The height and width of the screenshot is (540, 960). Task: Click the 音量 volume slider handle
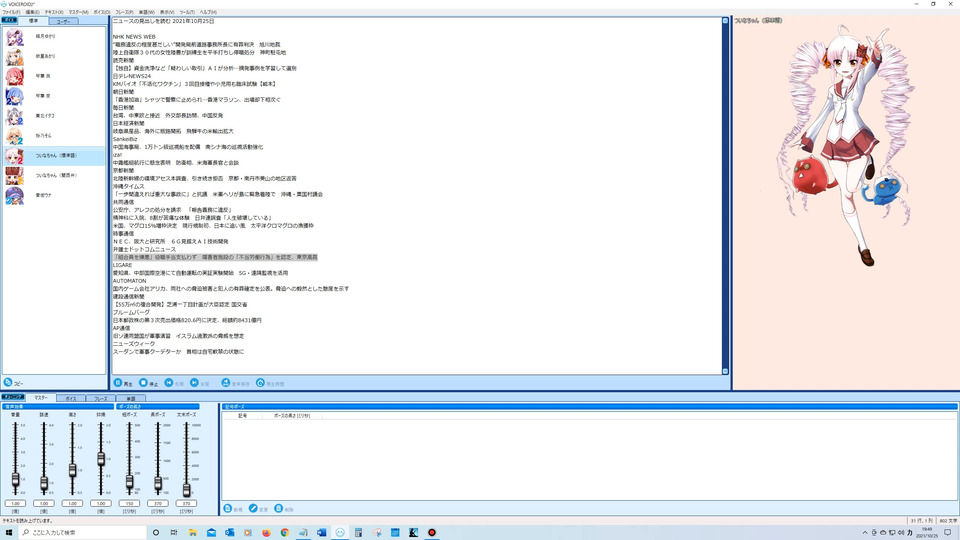click(15, 480)
